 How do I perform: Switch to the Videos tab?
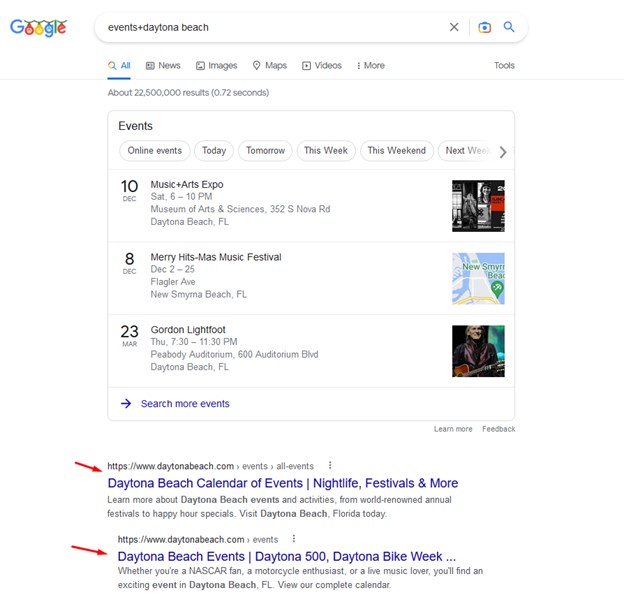(322, 66)
